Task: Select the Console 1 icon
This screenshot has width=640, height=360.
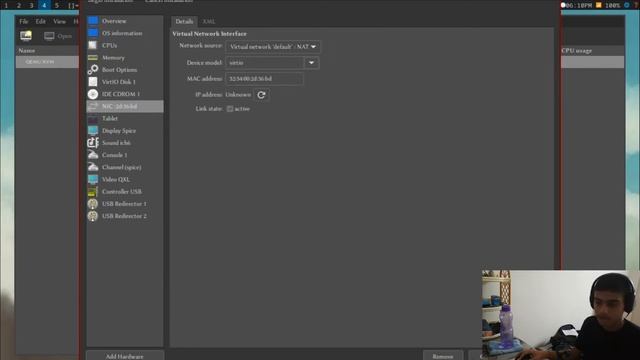Action: [x=93, y=155]
